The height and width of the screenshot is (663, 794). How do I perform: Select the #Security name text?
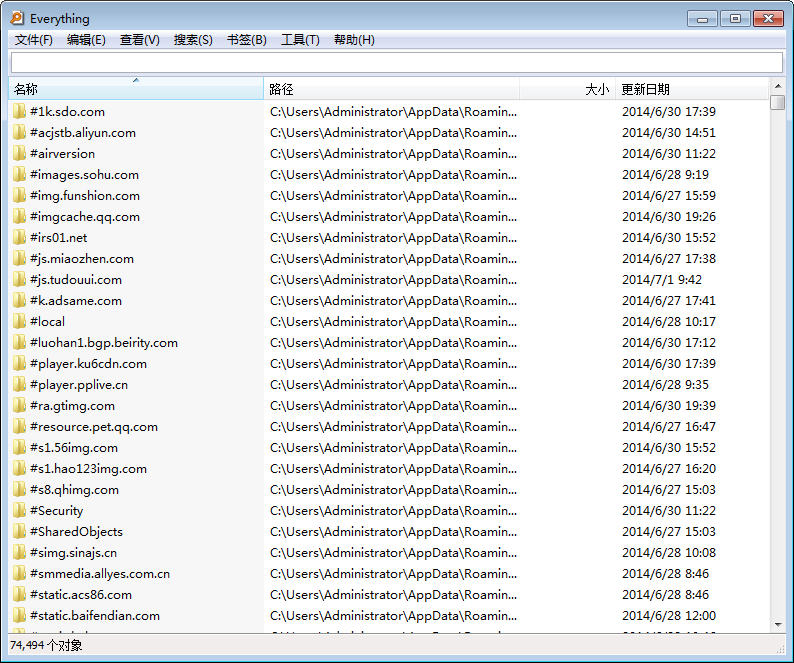coord(56,511)
